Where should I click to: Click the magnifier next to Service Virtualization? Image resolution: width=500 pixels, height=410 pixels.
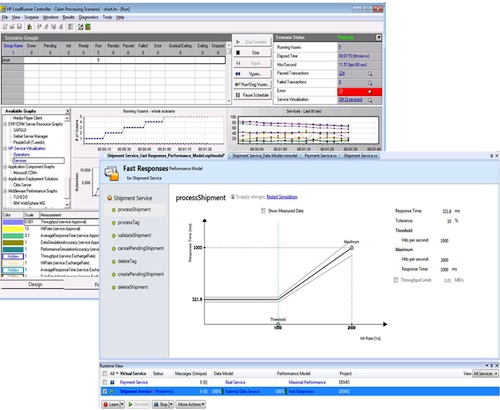[x=370, y=100]
